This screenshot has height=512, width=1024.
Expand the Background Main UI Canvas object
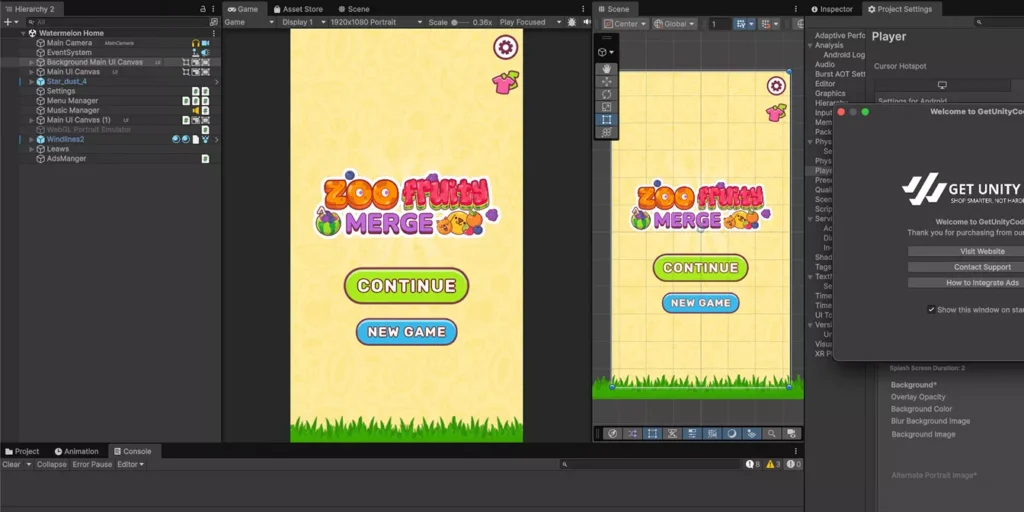pos(31,62)
